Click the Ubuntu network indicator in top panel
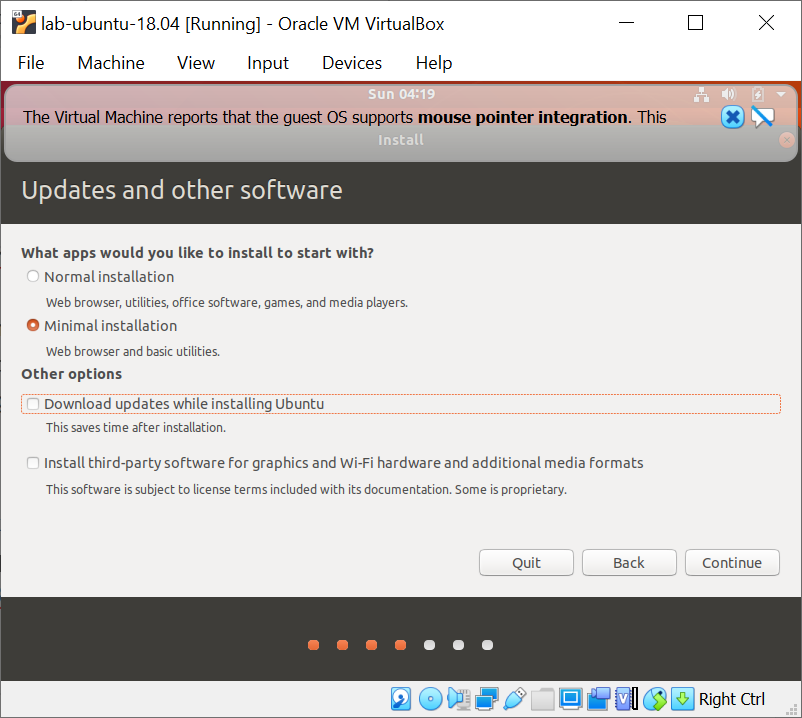This screenshot has height=718, width=802. (701, 95)
